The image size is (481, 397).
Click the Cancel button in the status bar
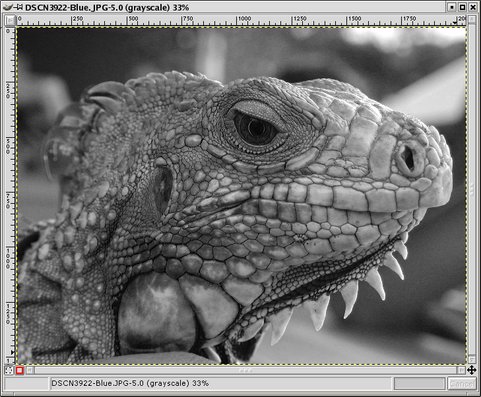tap(462, 384)
